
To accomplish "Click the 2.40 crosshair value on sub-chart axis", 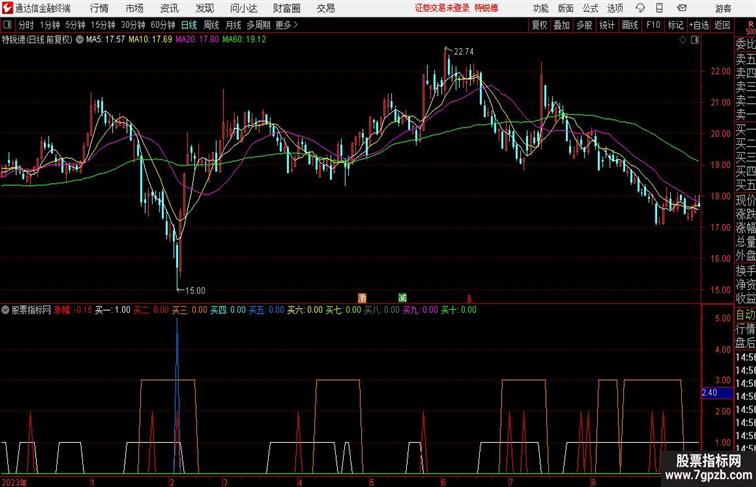I will [x=716, y=393].
